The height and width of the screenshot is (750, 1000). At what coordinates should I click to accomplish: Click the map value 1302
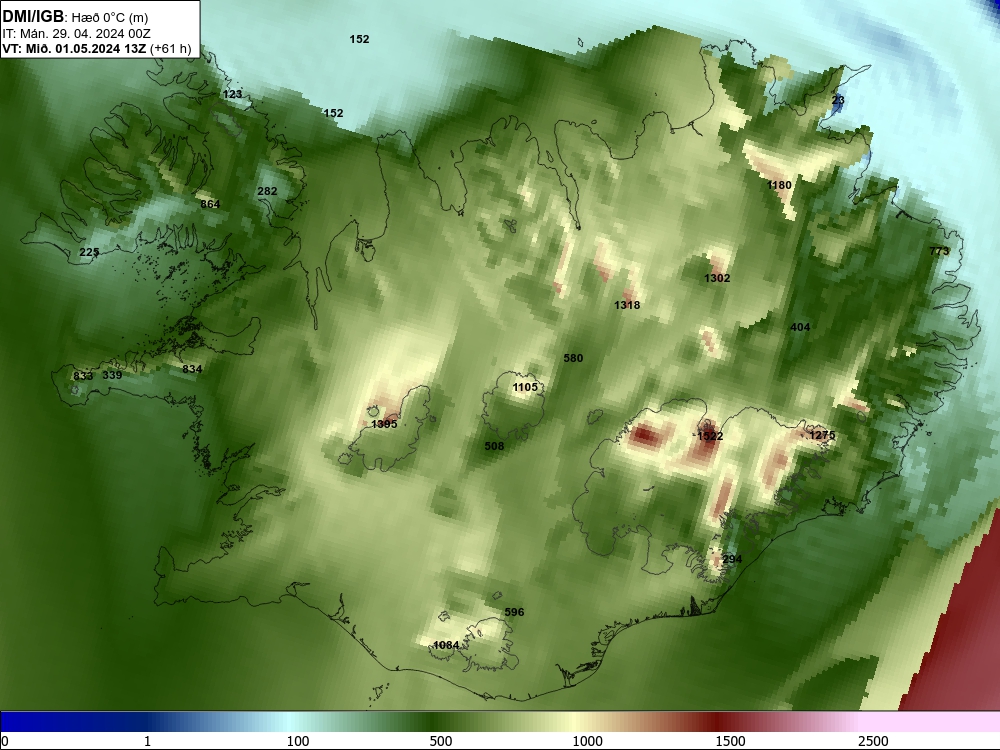click(x=717, y=278)
